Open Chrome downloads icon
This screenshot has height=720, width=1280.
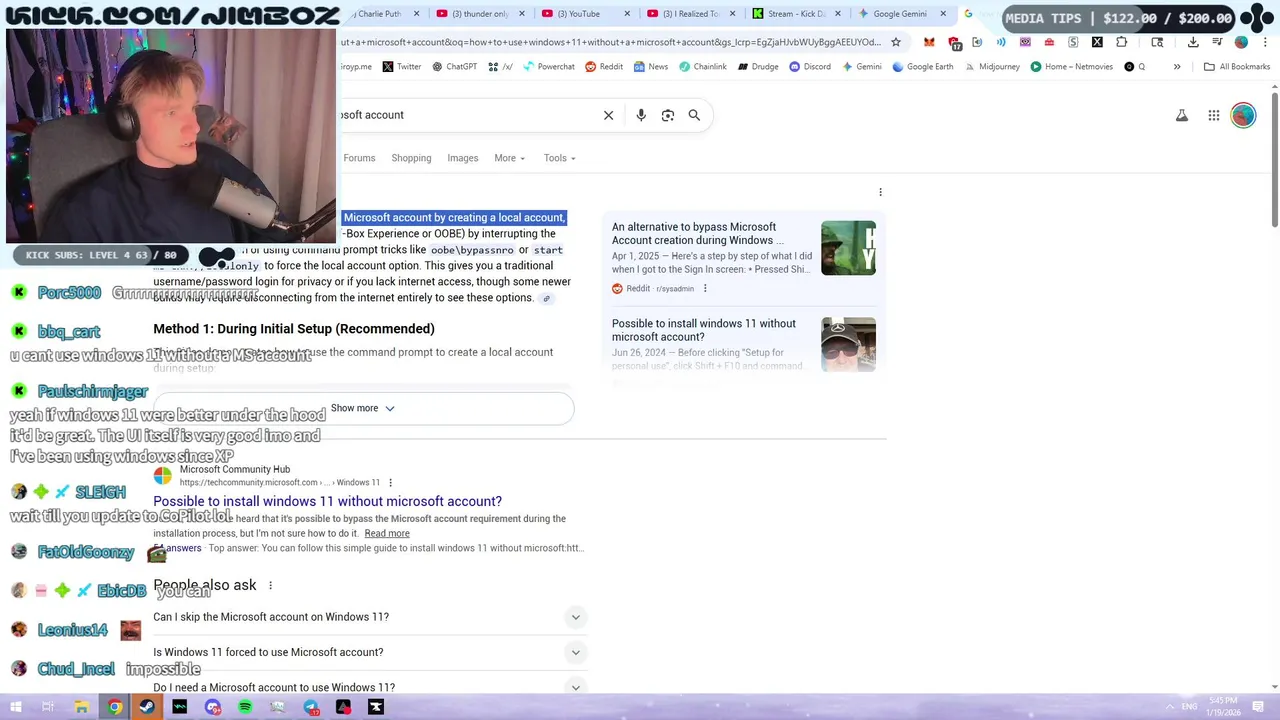click(x=1193, y=42)
